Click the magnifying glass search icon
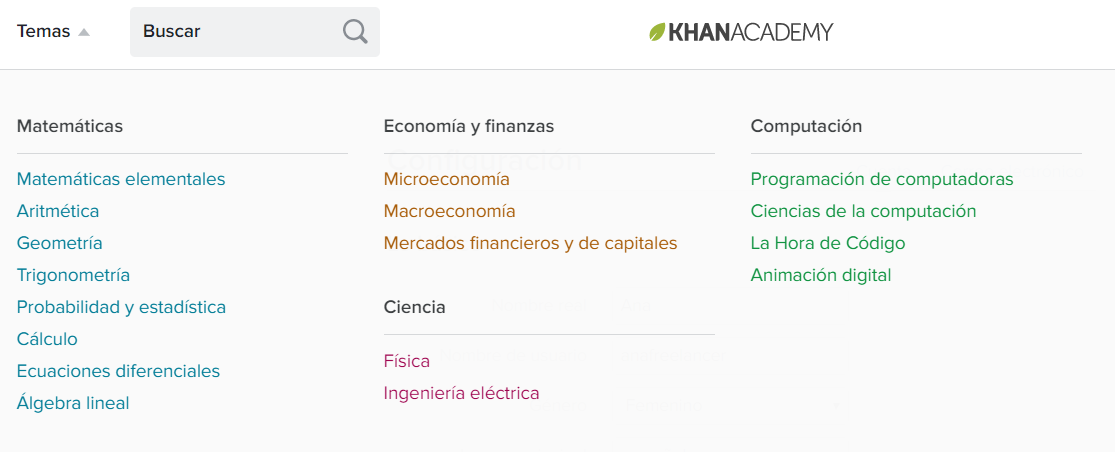 click(x=355, y=31)
